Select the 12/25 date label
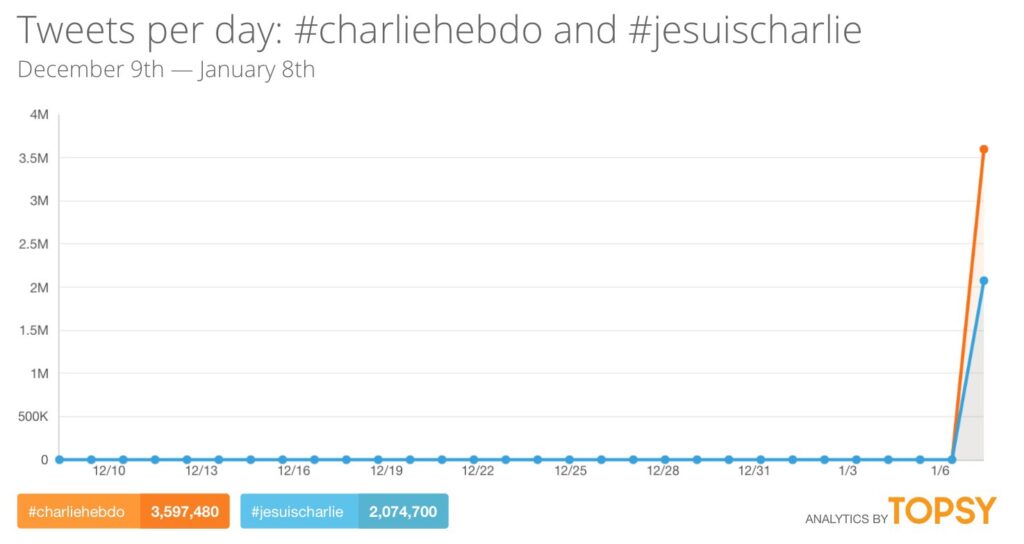Image resolution: width=1024 pixels, height=544 pixels. click(570, 471)
